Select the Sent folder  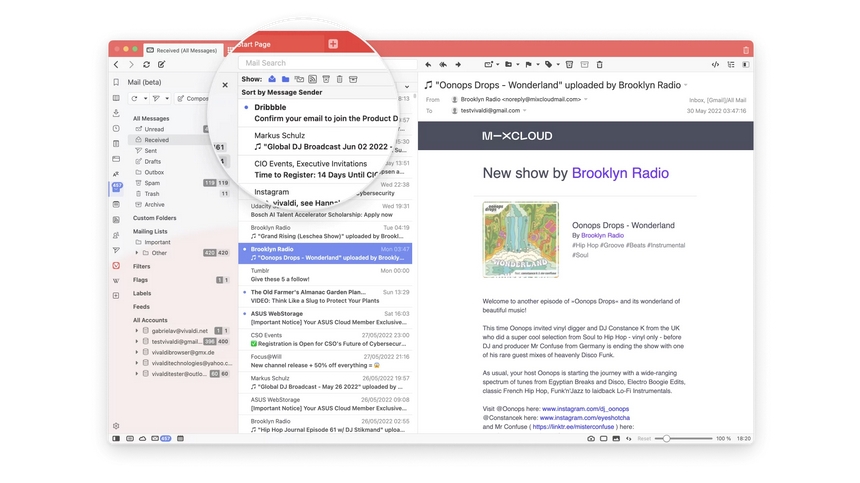151,151
